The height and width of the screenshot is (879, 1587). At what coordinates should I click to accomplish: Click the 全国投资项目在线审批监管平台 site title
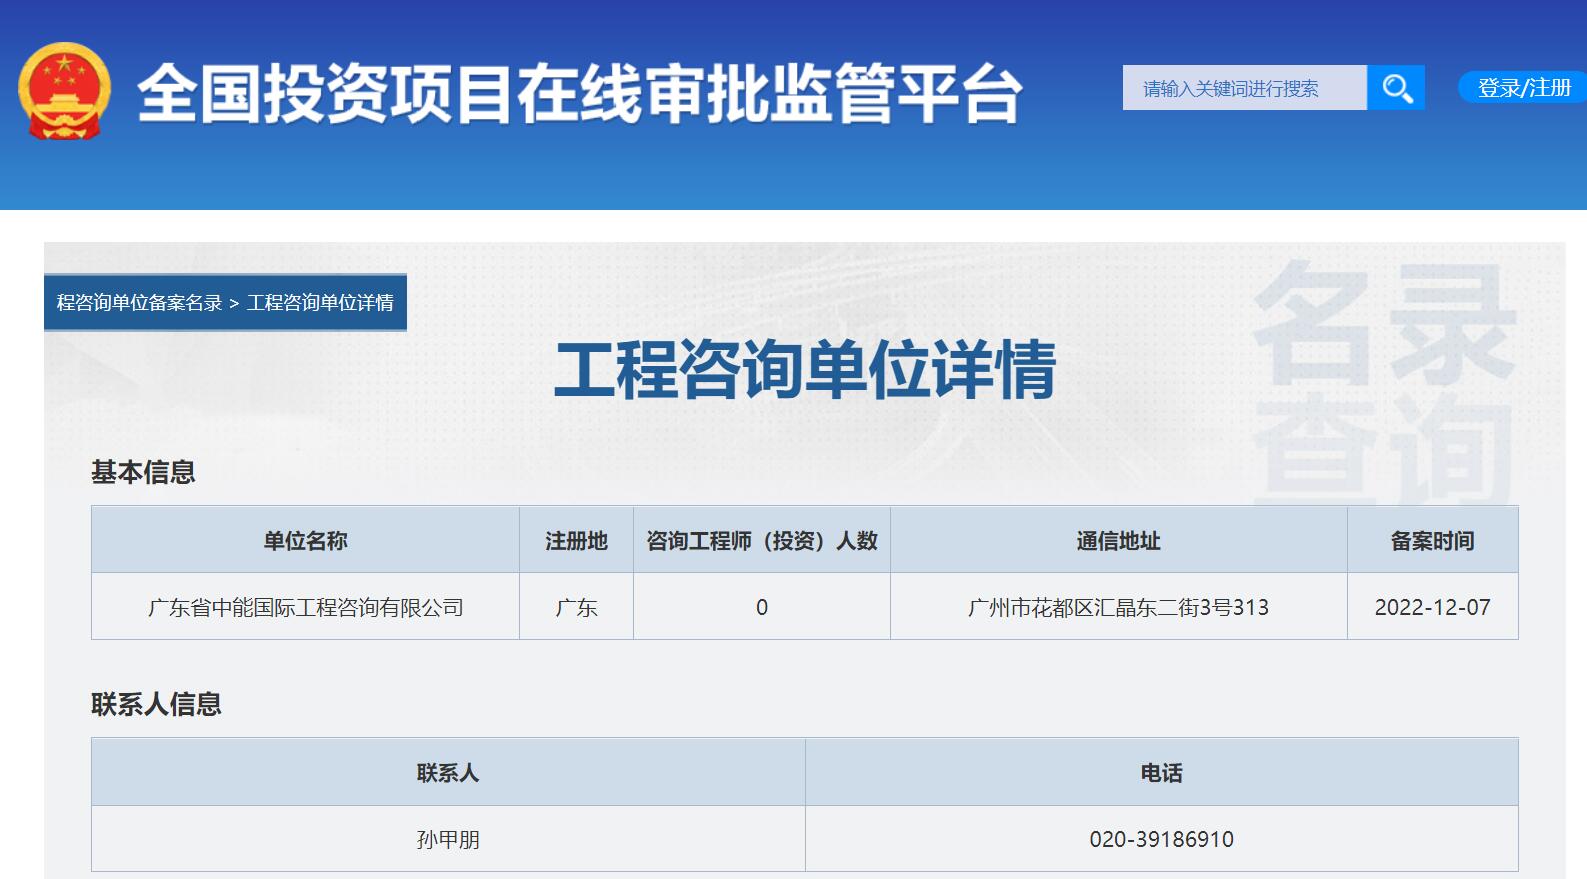point(579,94)
